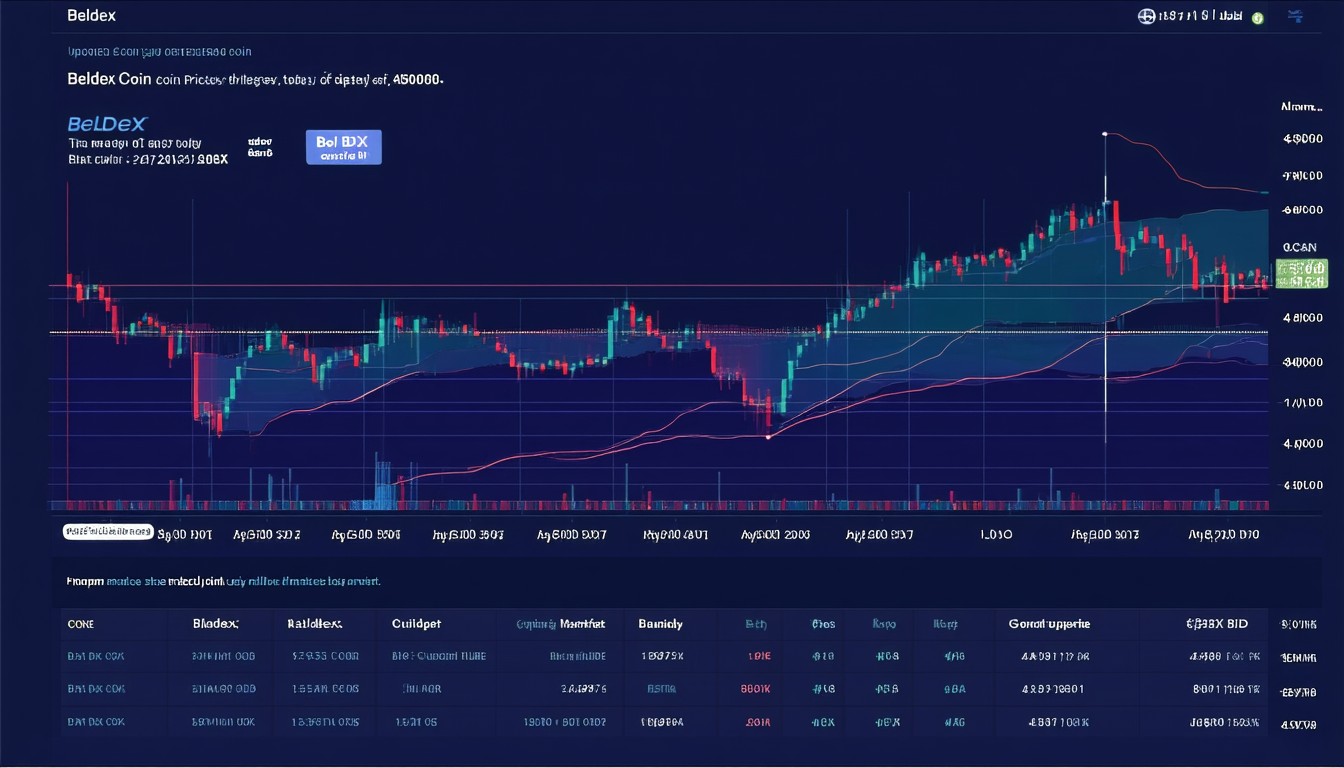Click the Gomol upperie column header
Viewport: 1344px width, 768px height.
pyautogui.click(x=1049, y=624)
